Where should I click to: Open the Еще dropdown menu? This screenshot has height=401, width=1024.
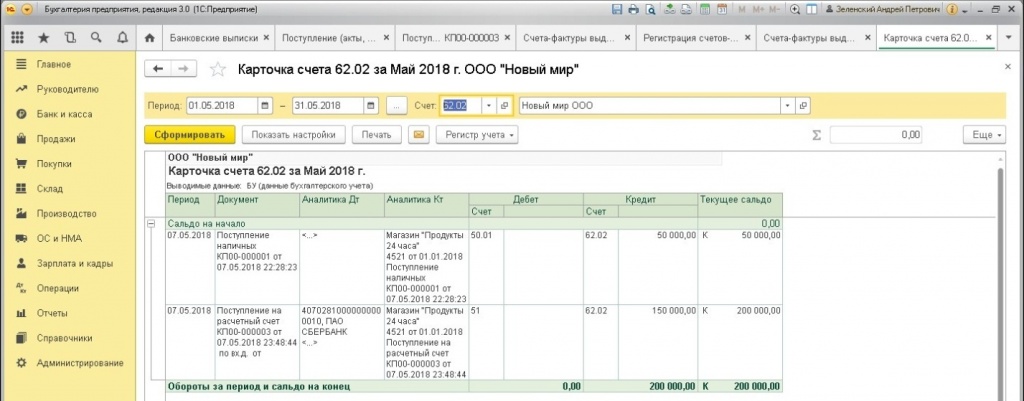pos(984,134)
